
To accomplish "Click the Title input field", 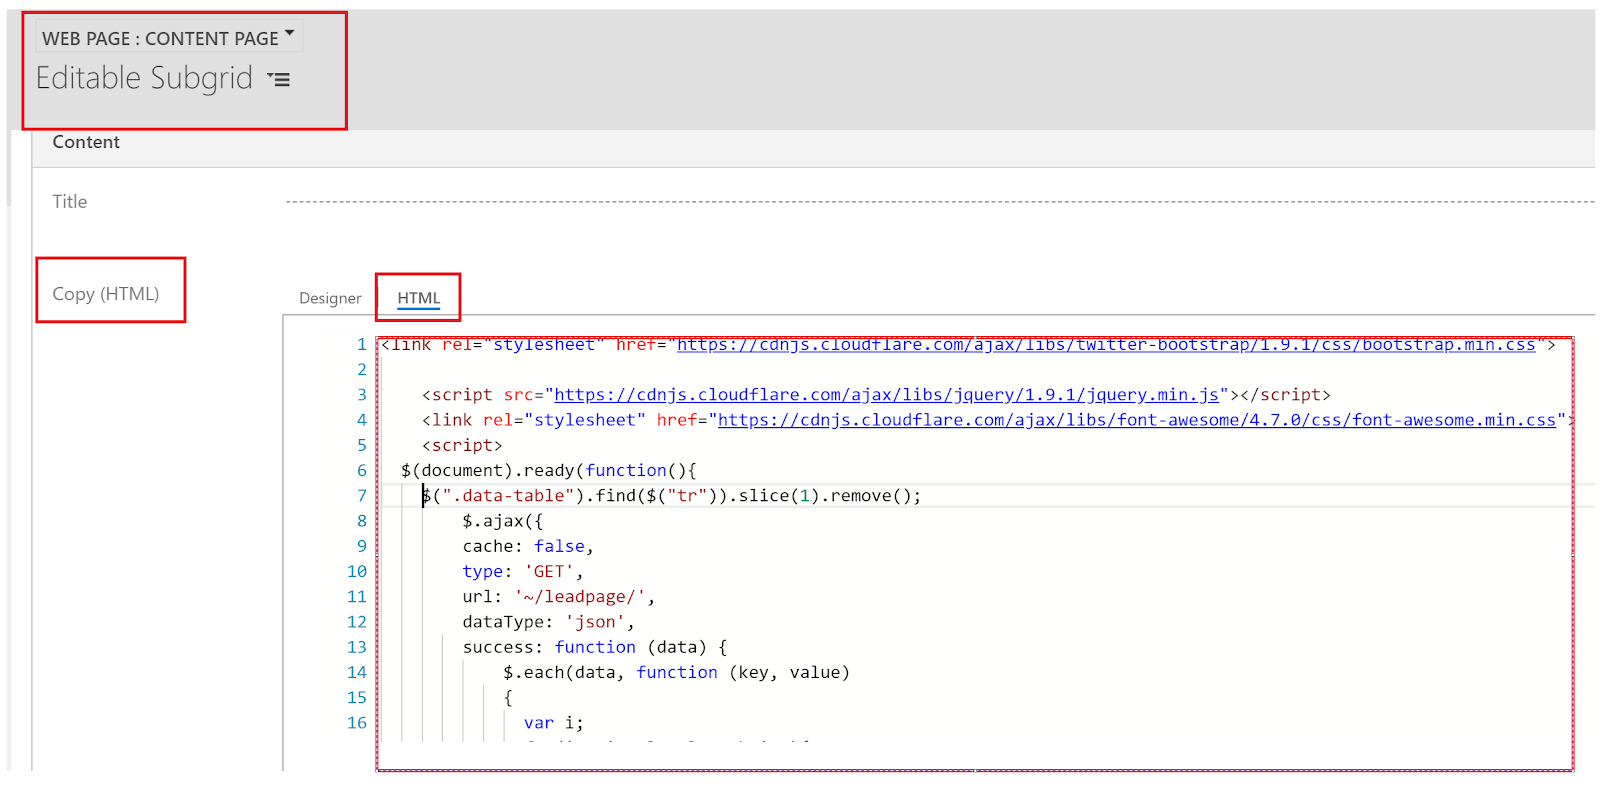I will pyautogui.click(x=939, y=201).
